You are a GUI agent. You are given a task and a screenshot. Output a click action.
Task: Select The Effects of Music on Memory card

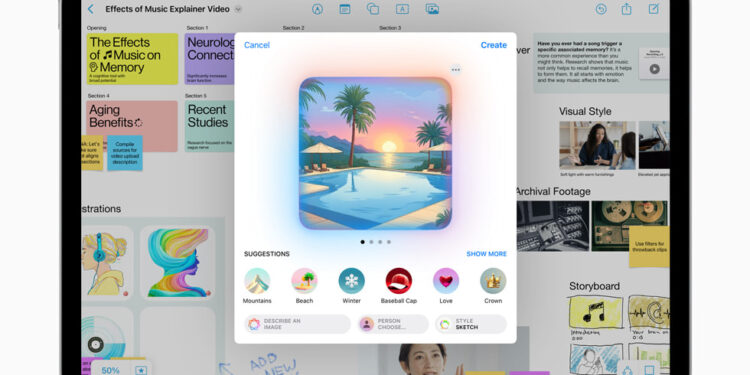[132, 59]
